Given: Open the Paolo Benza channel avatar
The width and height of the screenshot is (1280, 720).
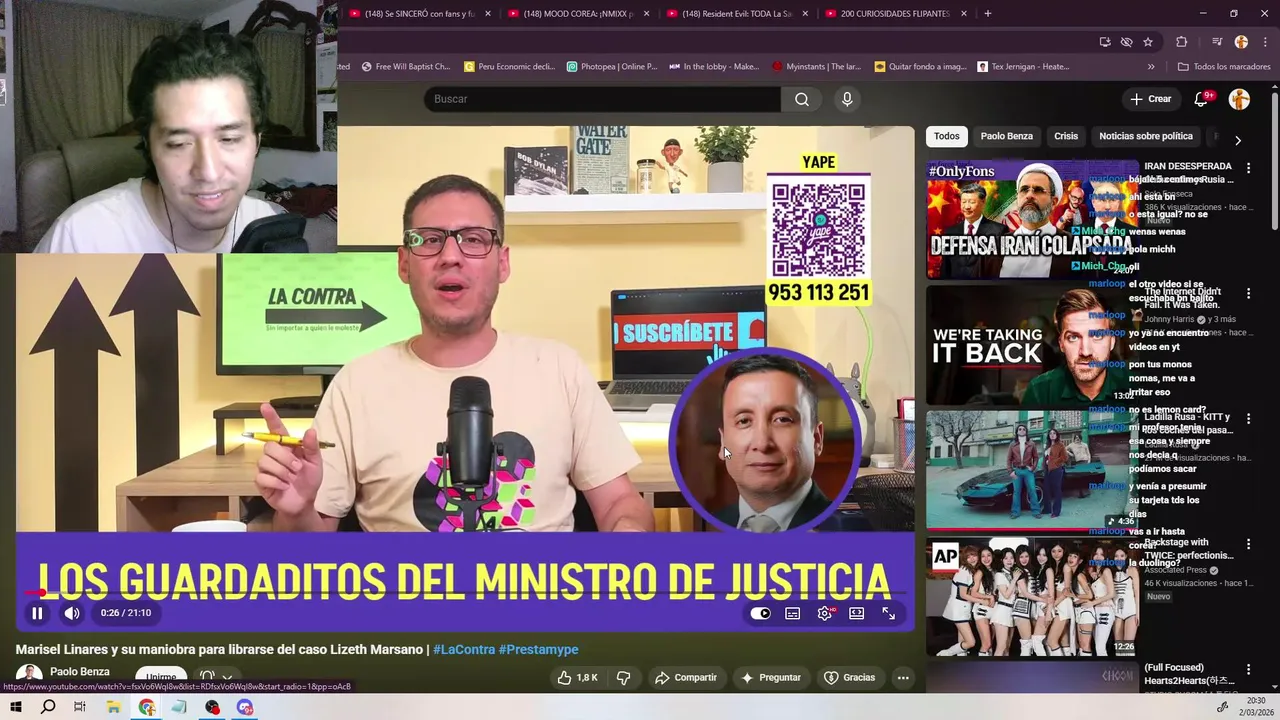Looking at the screenshot, I should coord(29,675).
